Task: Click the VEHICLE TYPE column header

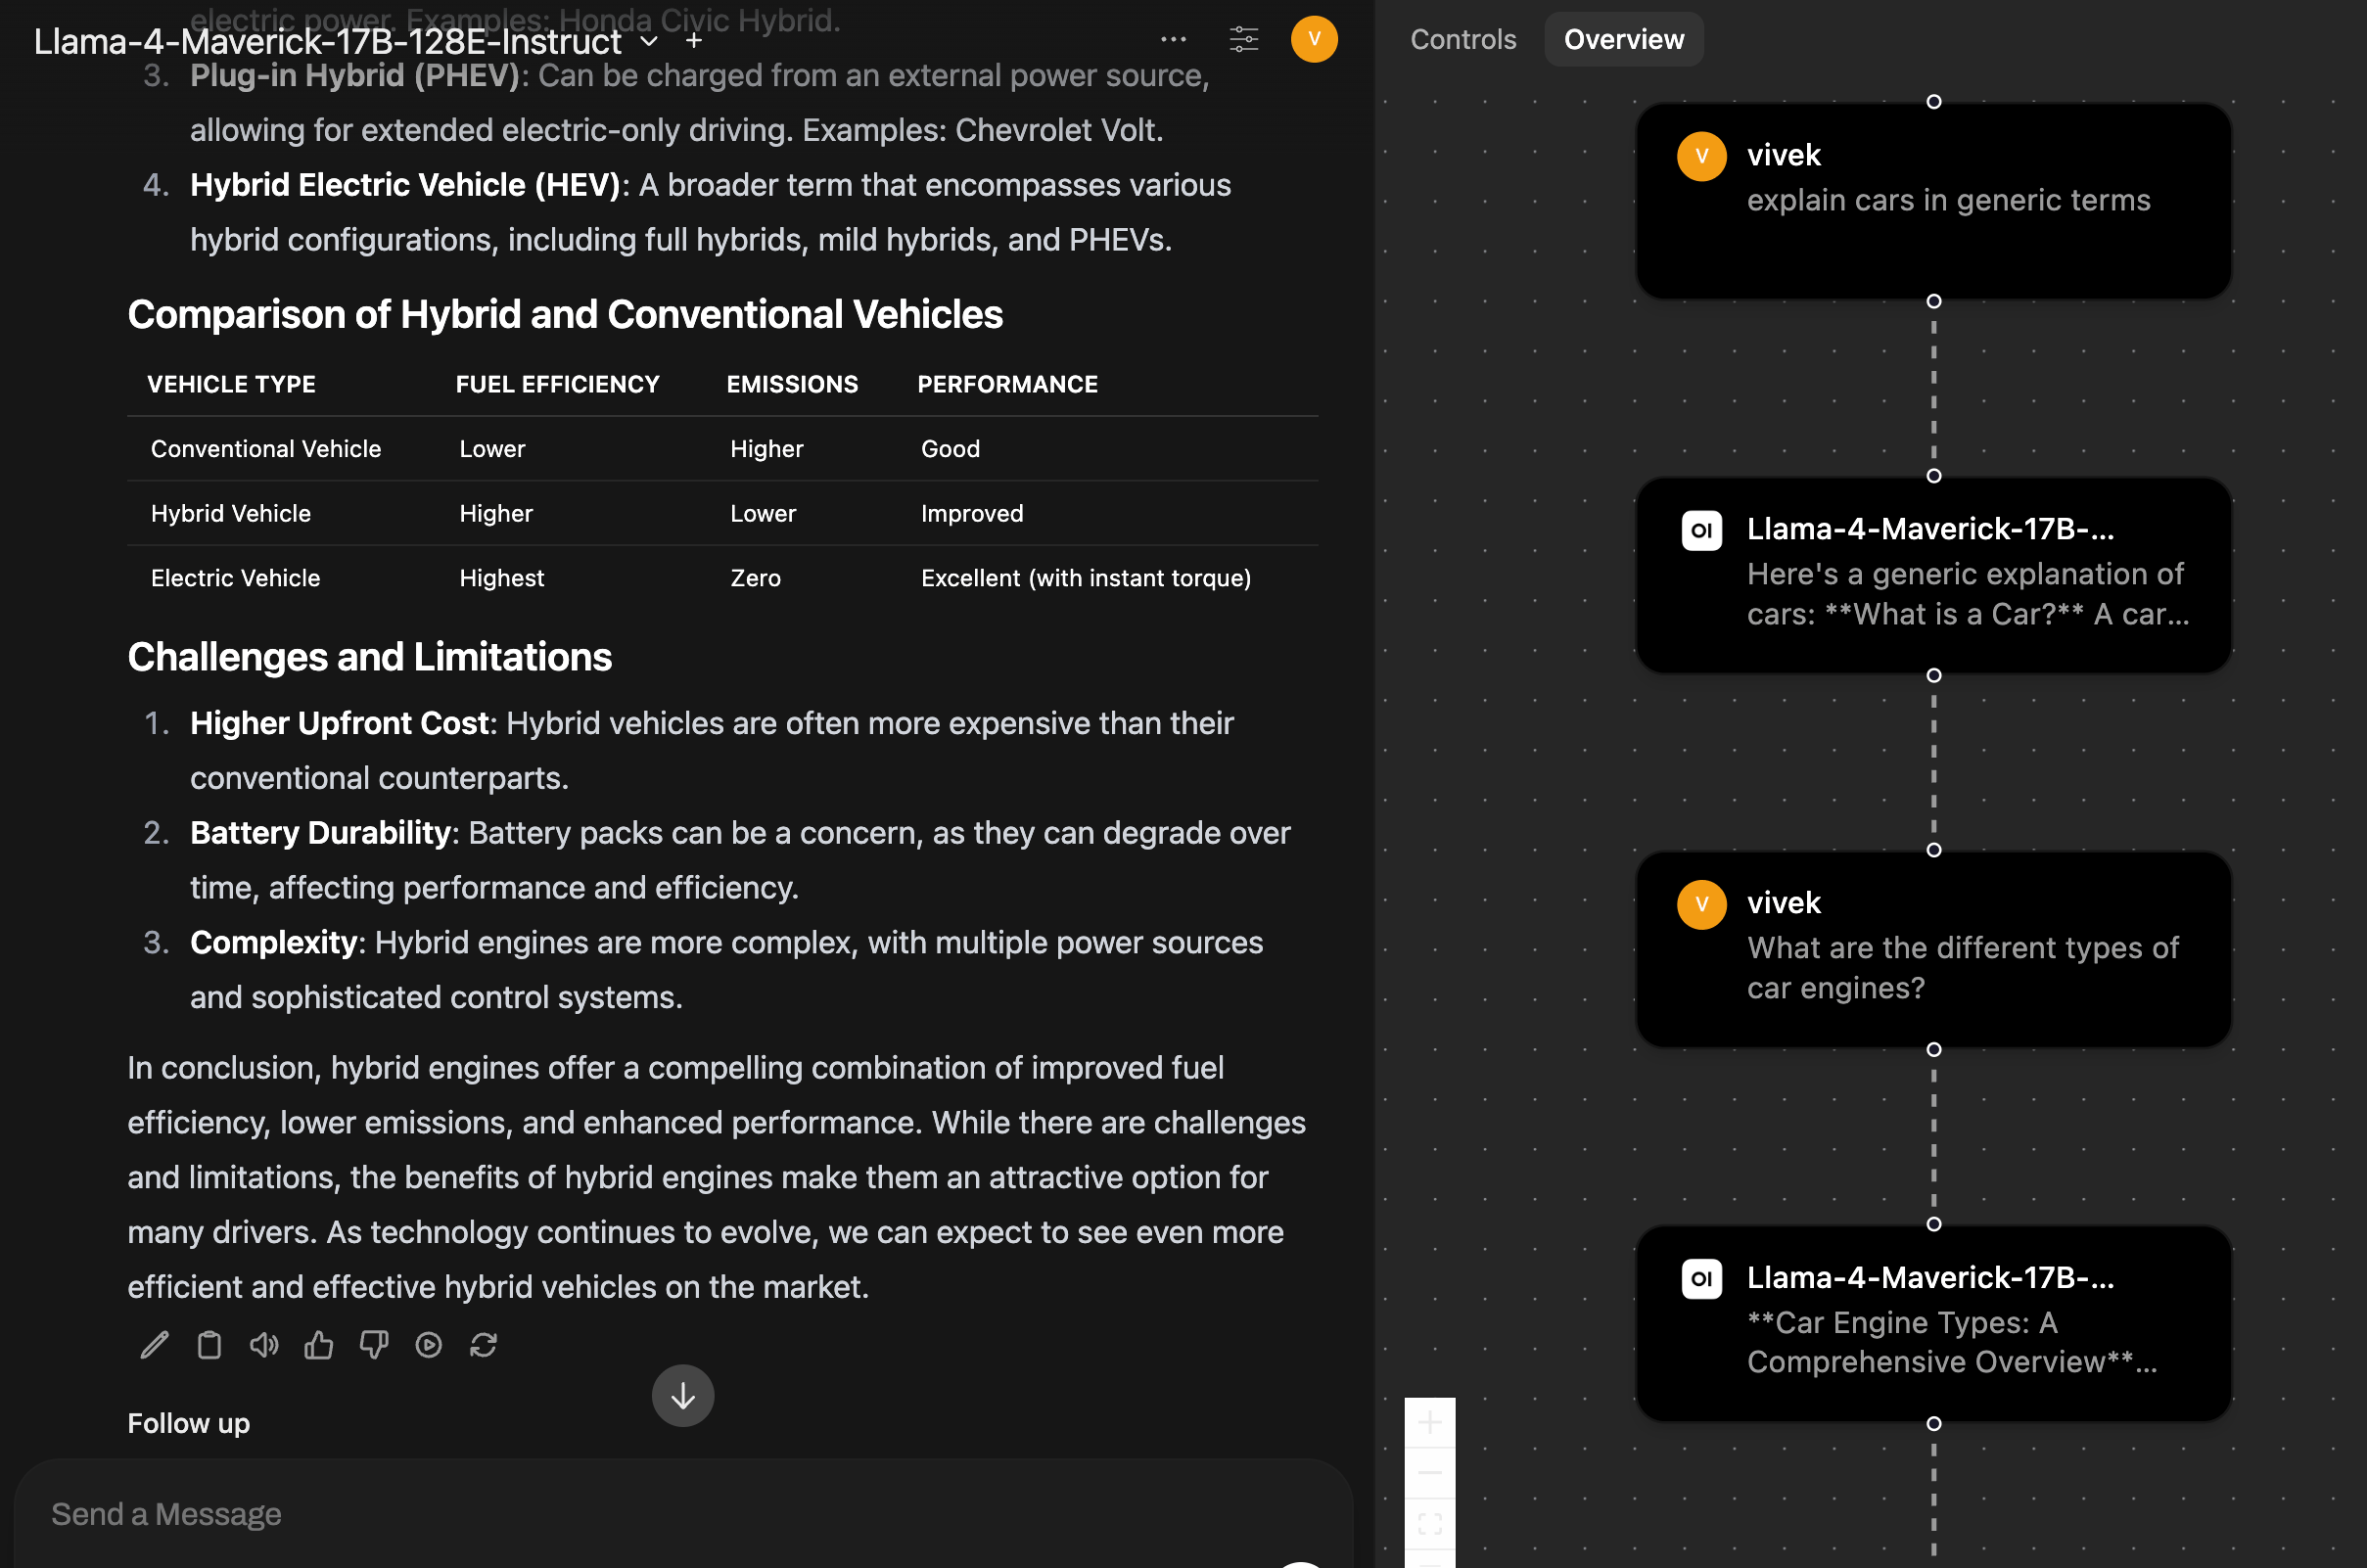Action: point(231,384)
